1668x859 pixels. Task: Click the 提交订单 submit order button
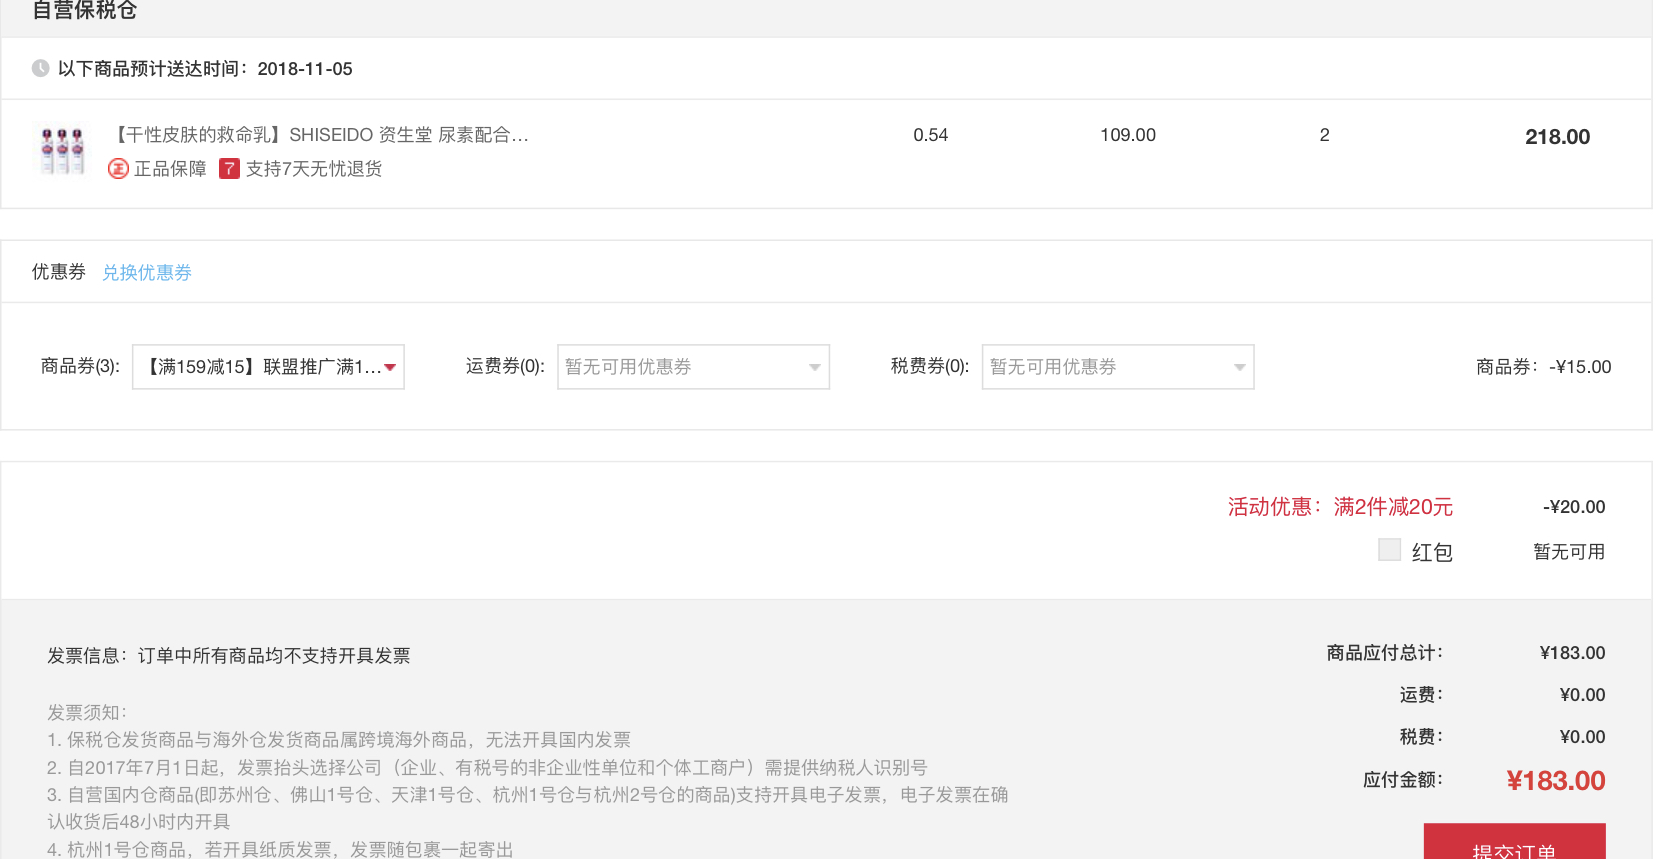point(1514,842)
